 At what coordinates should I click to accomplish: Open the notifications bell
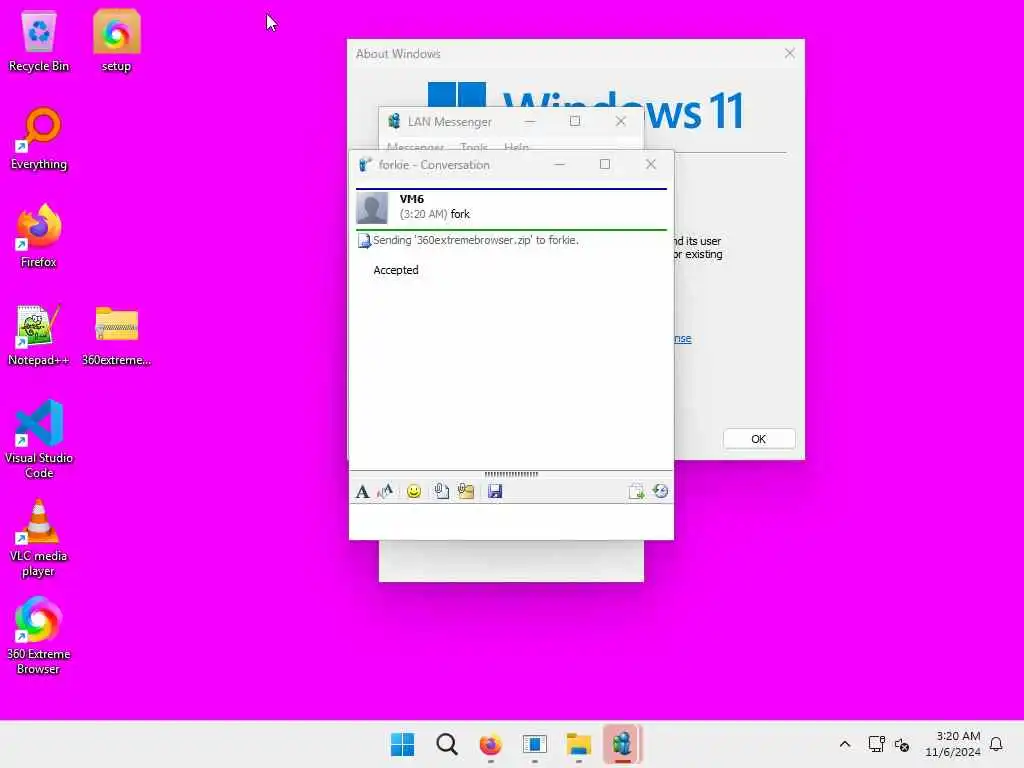[996, 744]
